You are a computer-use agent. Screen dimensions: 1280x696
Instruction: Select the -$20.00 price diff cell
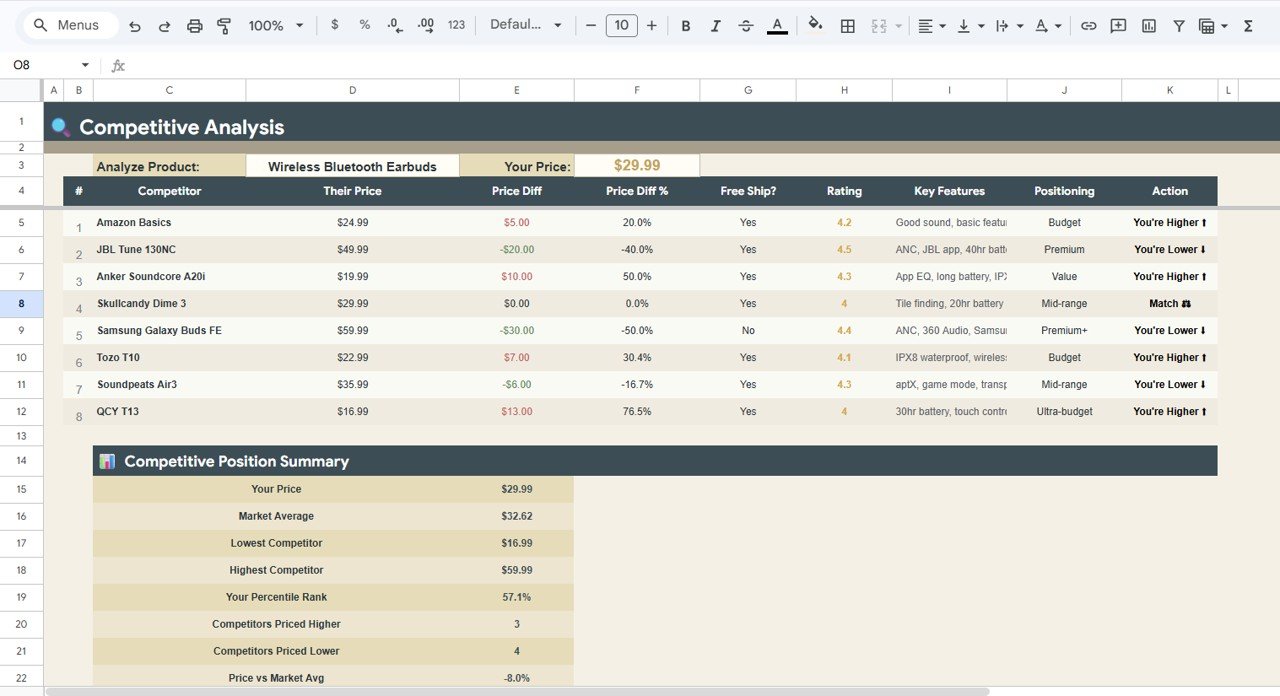(x=517, y=249)
